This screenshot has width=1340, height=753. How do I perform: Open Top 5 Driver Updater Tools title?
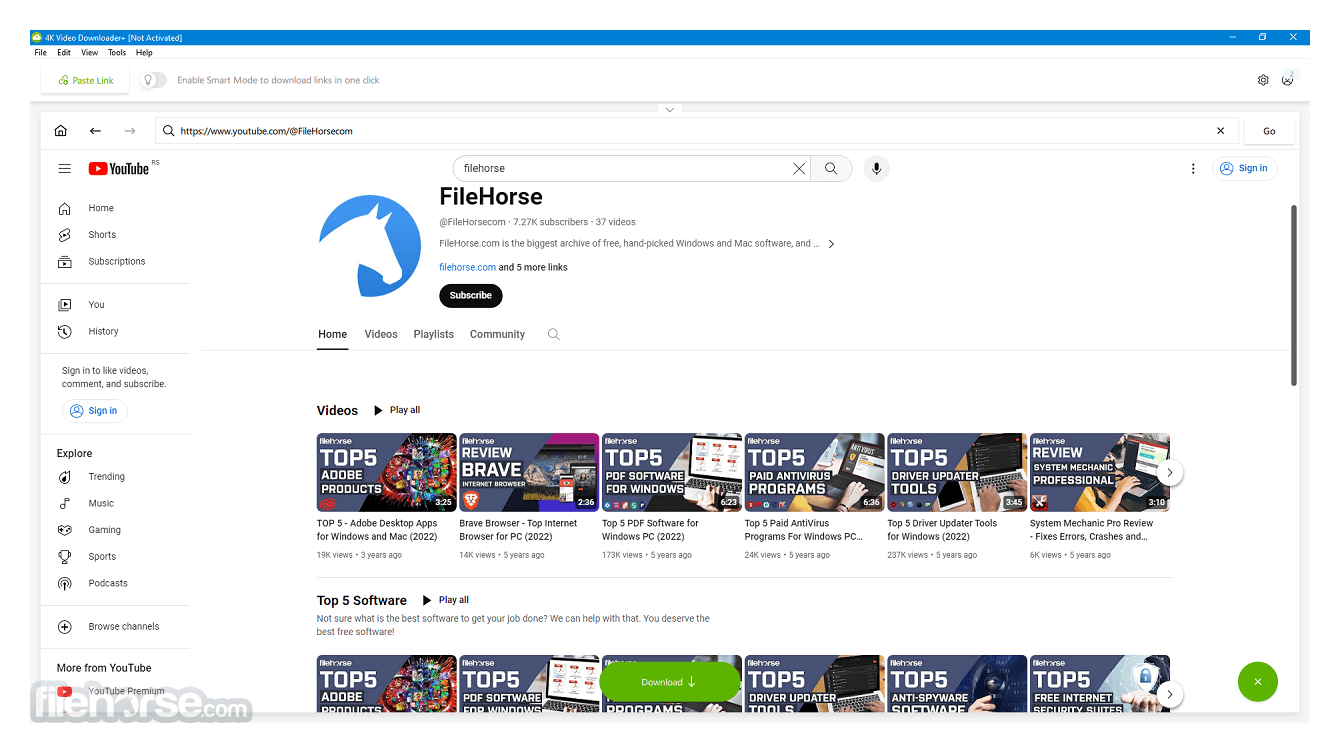[942, 530]
